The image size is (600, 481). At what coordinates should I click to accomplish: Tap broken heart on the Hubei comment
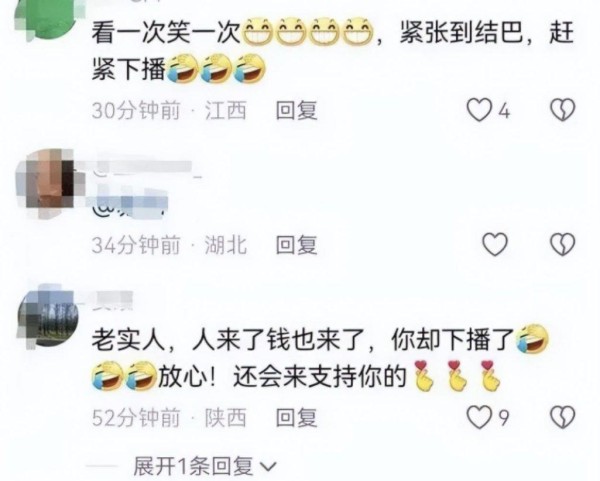pos(562,244)
